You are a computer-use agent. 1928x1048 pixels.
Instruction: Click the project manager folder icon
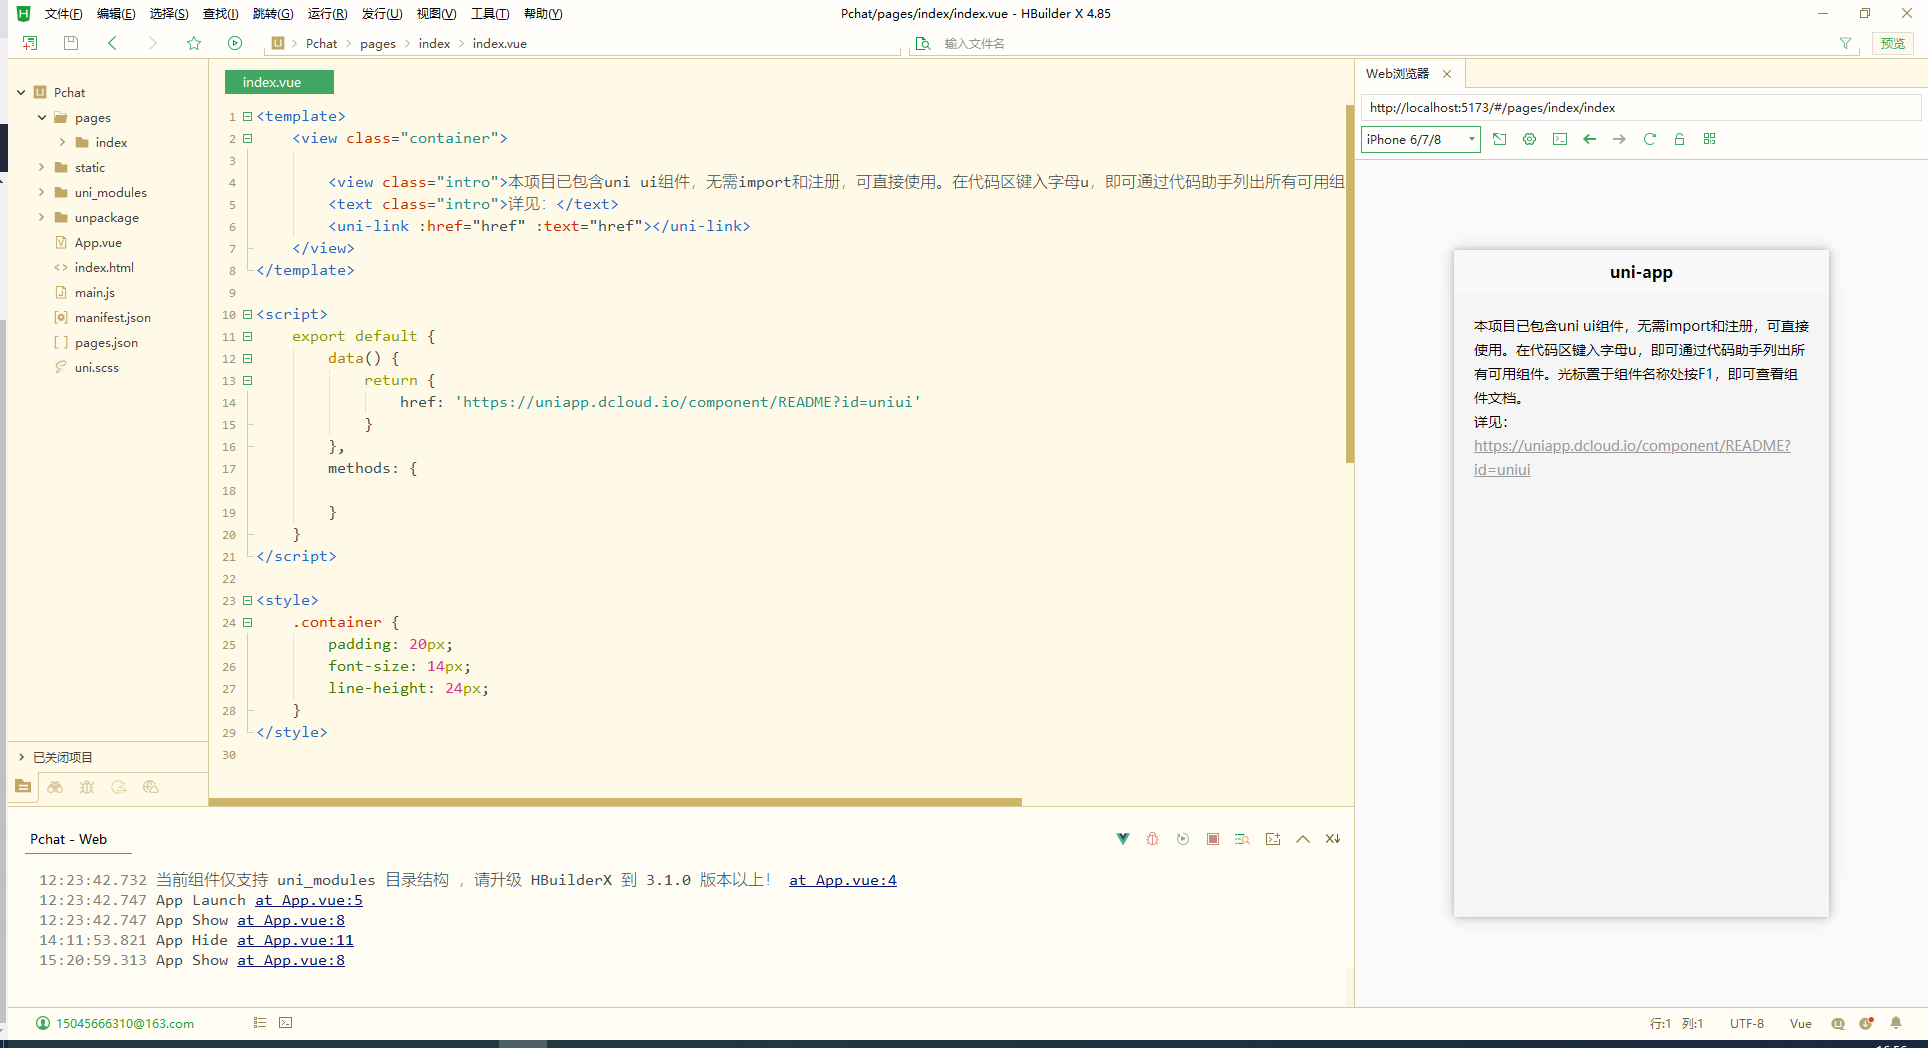point(23,787)
